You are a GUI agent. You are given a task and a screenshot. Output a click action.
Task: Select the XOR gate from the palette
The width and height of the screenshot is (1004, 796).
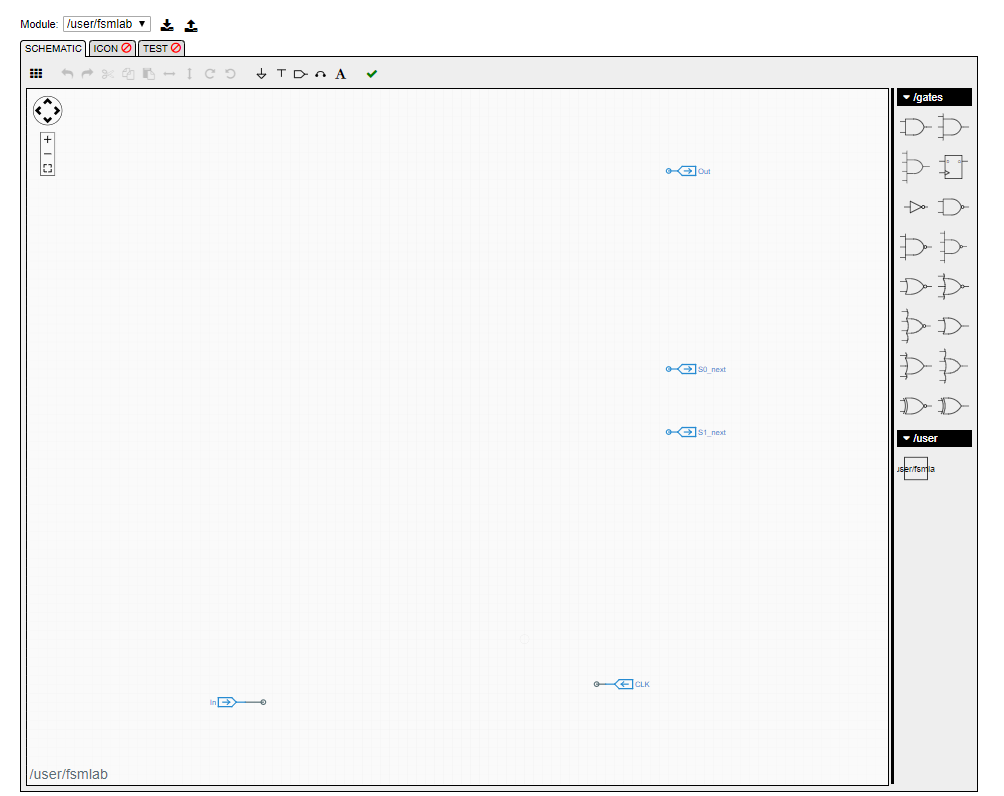coord(951,405)
